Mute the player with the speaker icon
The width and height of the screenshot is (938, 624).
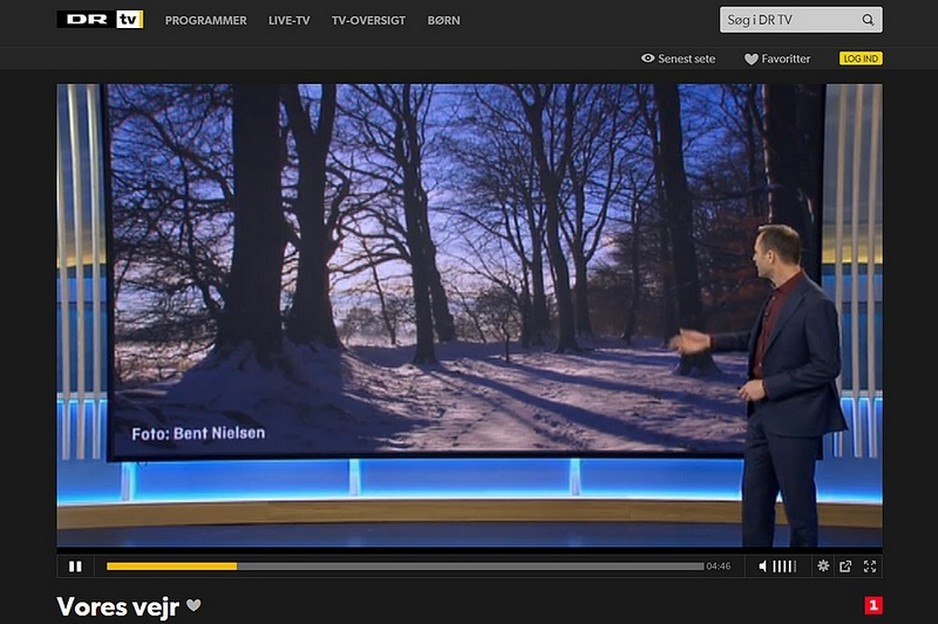(x=762, y=566)
